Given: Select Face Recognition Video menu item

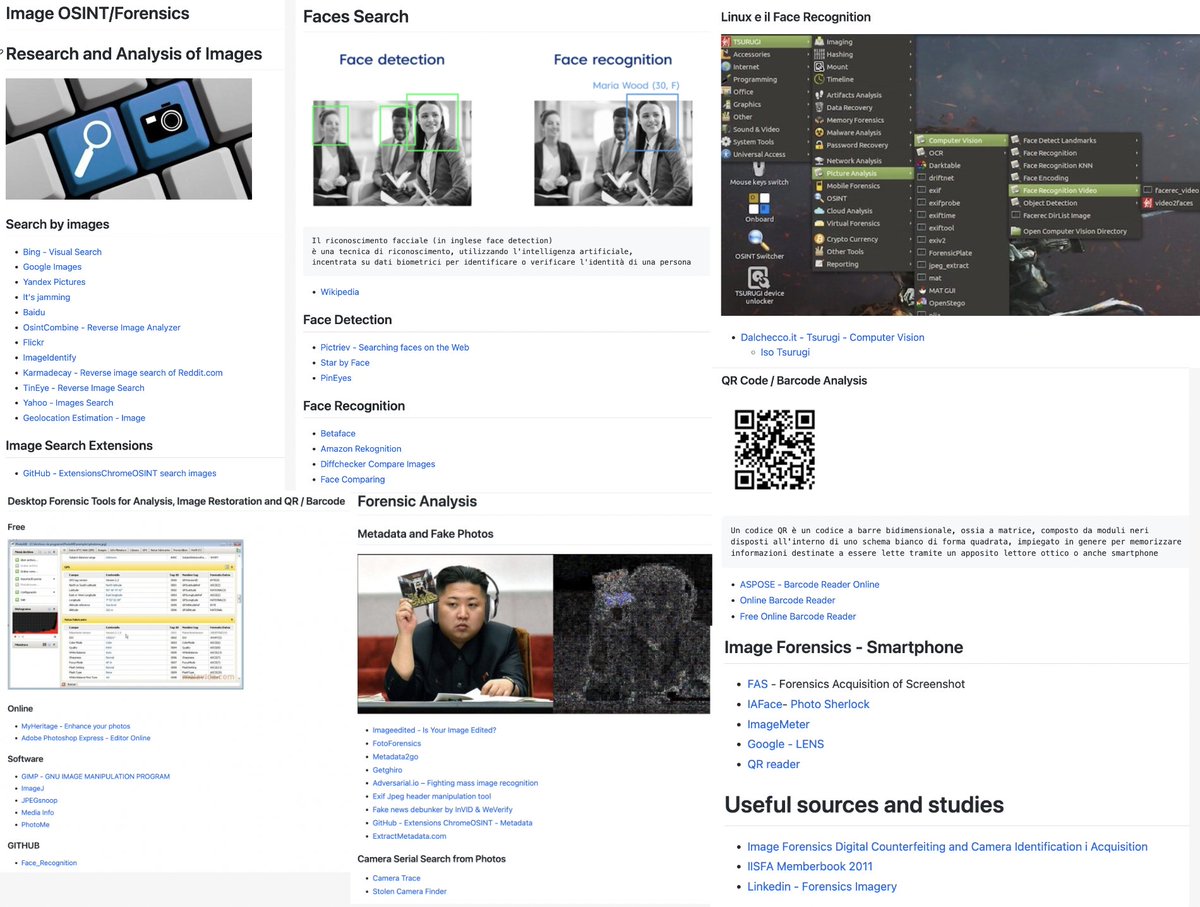Looking at the screenshot, I should point(1074,190).
